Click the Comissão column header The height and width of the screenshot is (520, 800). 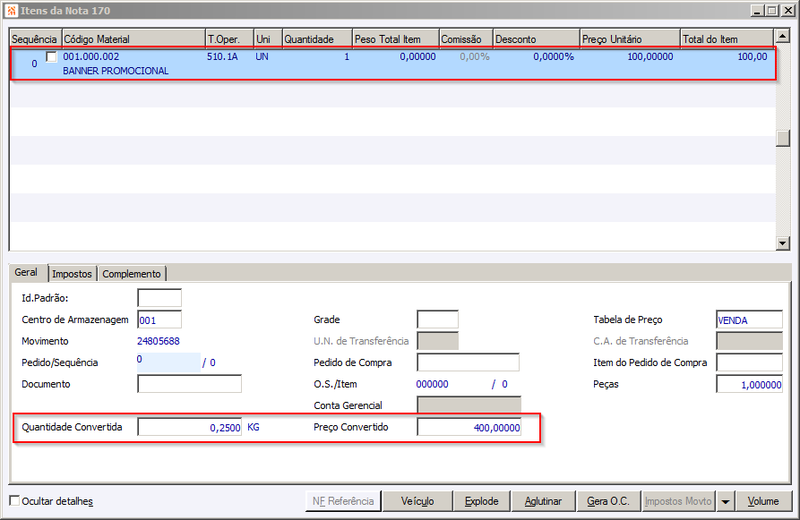tap(466, 39)
